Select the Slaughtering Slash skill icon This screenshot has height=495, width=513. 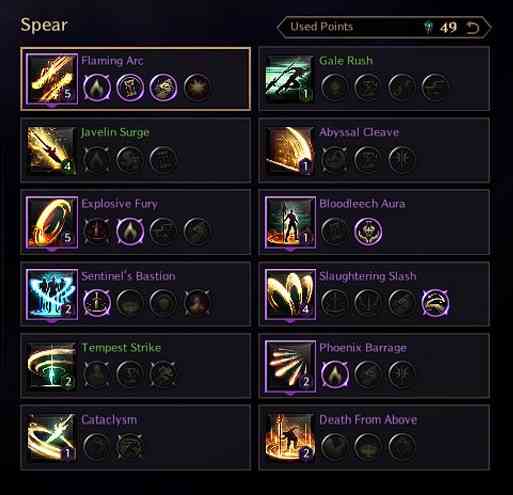[290, 294]
